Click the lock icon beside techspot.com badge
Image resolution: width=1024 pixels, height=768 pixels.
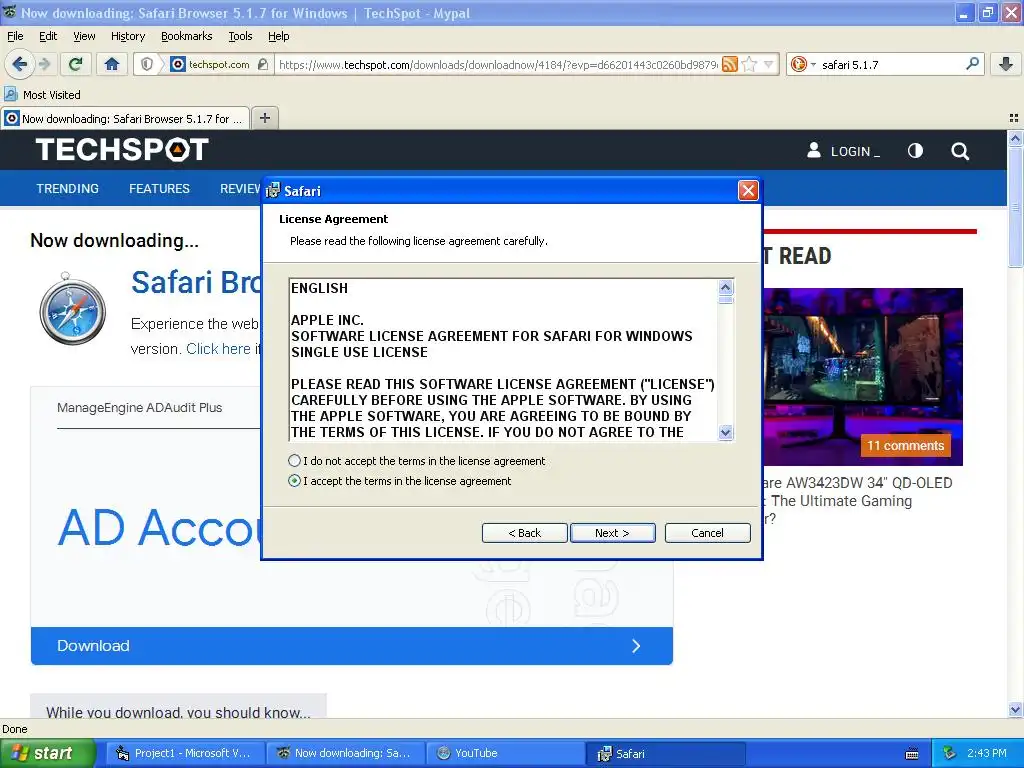(263, 64)
